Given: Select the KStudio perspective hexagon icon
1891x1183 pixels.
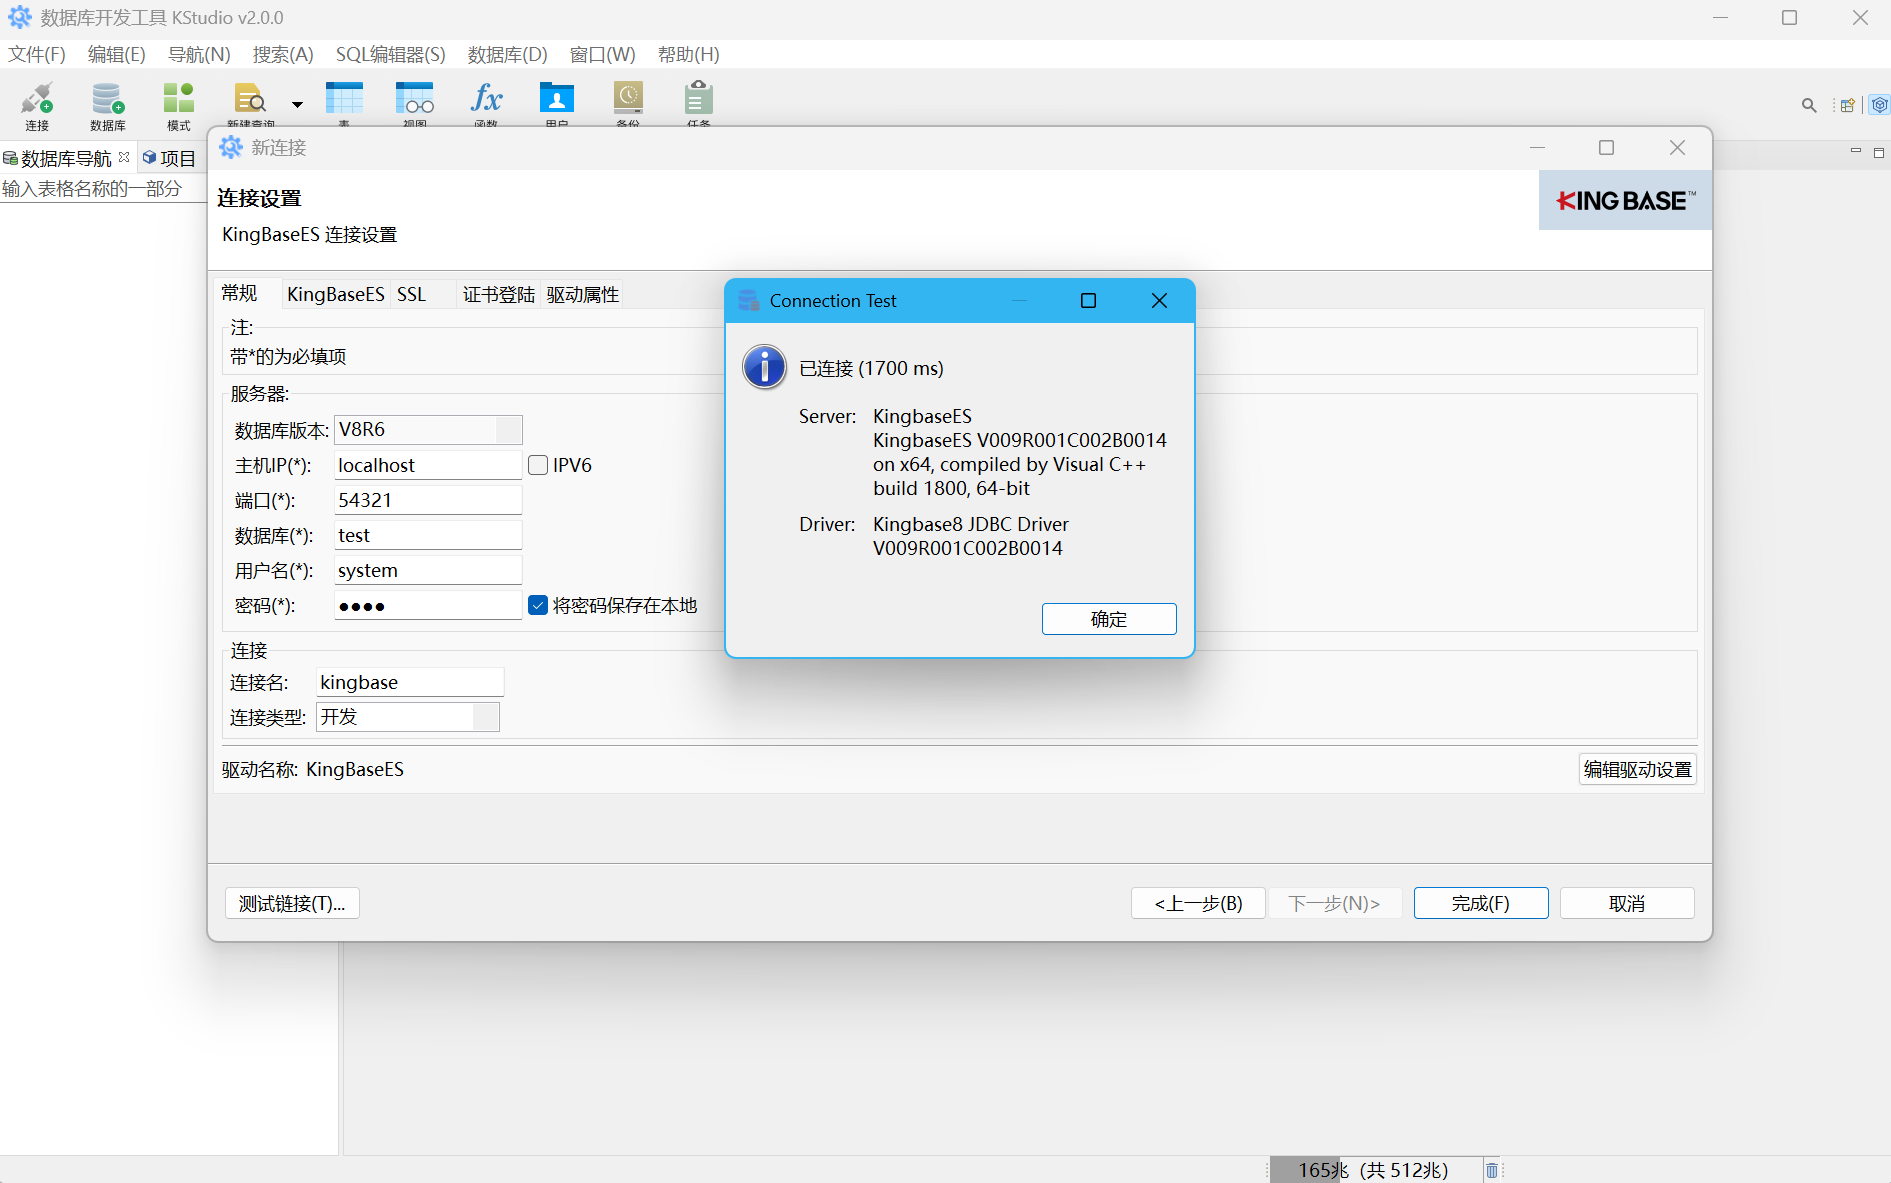Looking at the screenshot, I should click(x=1880, y=105).
